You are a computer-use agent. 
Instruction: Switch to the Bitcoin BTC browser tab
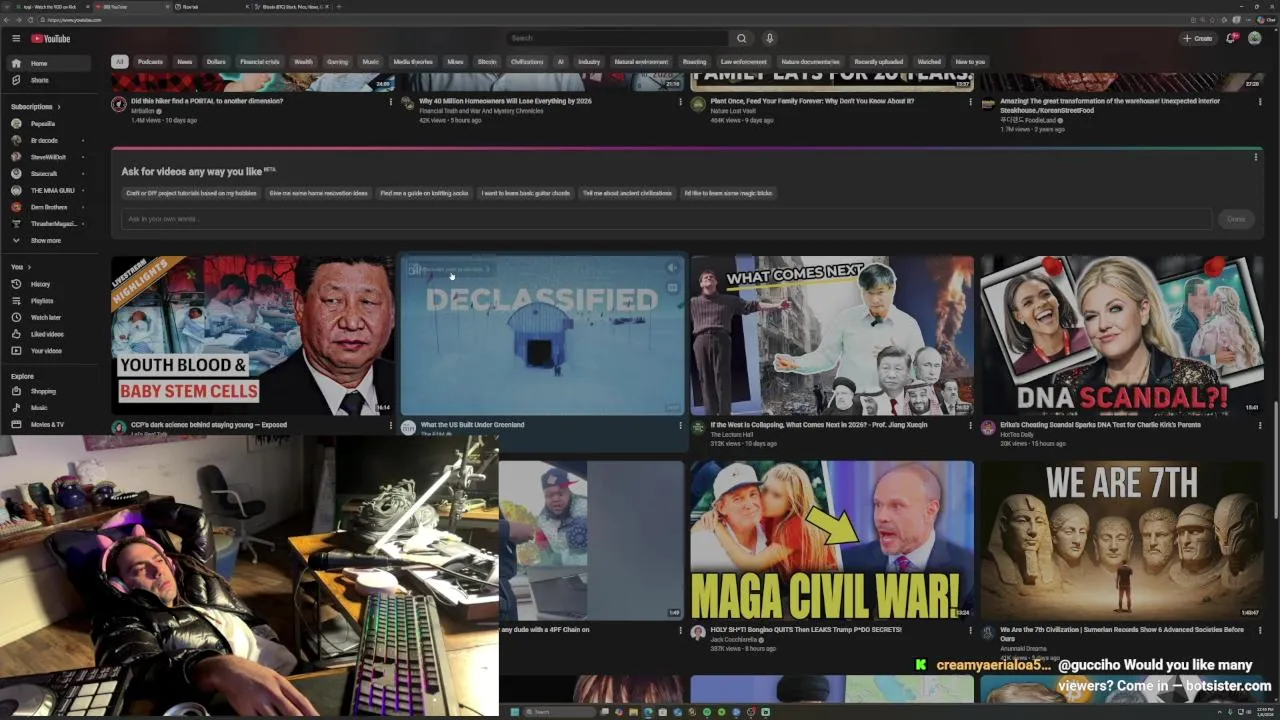tap(292, 6)
